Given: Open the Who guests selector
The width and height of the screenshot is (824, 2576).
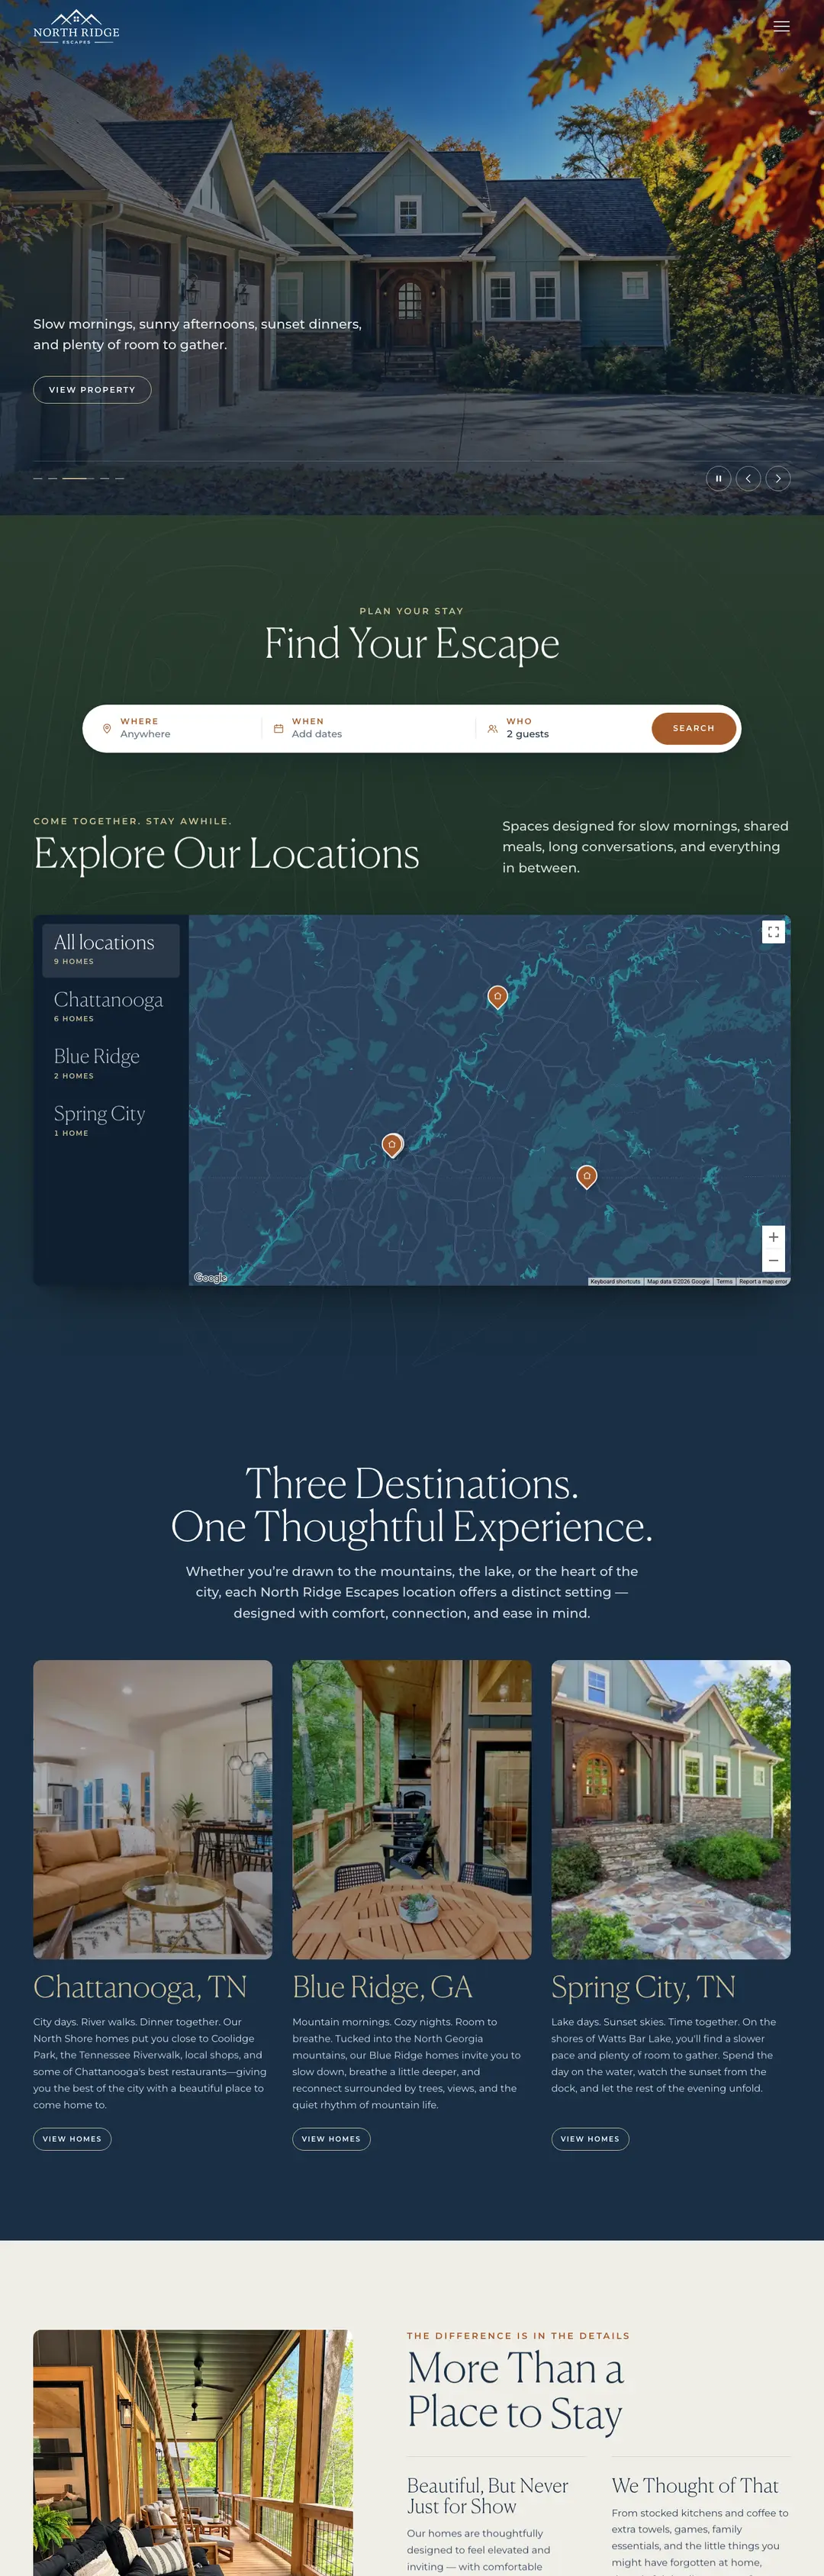Looking at the screenshot, I should coord(562,728).
